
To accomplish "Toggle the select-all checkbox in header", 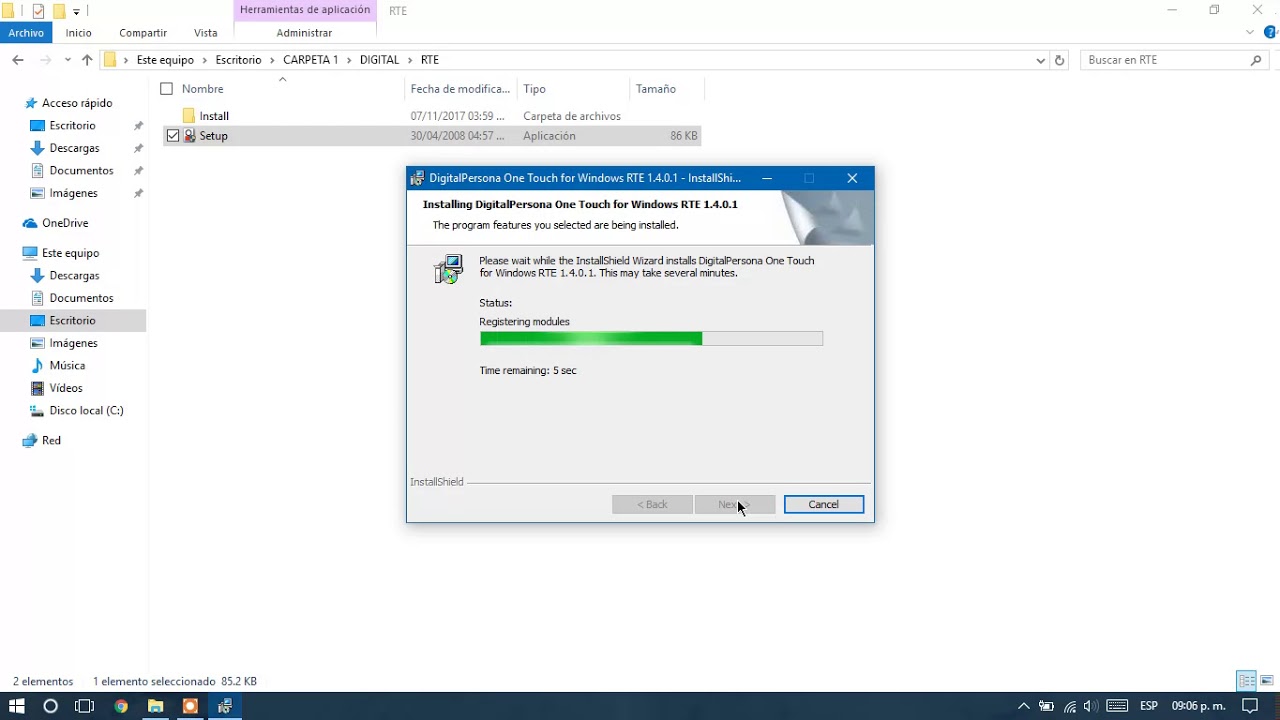I will (166, 89).
